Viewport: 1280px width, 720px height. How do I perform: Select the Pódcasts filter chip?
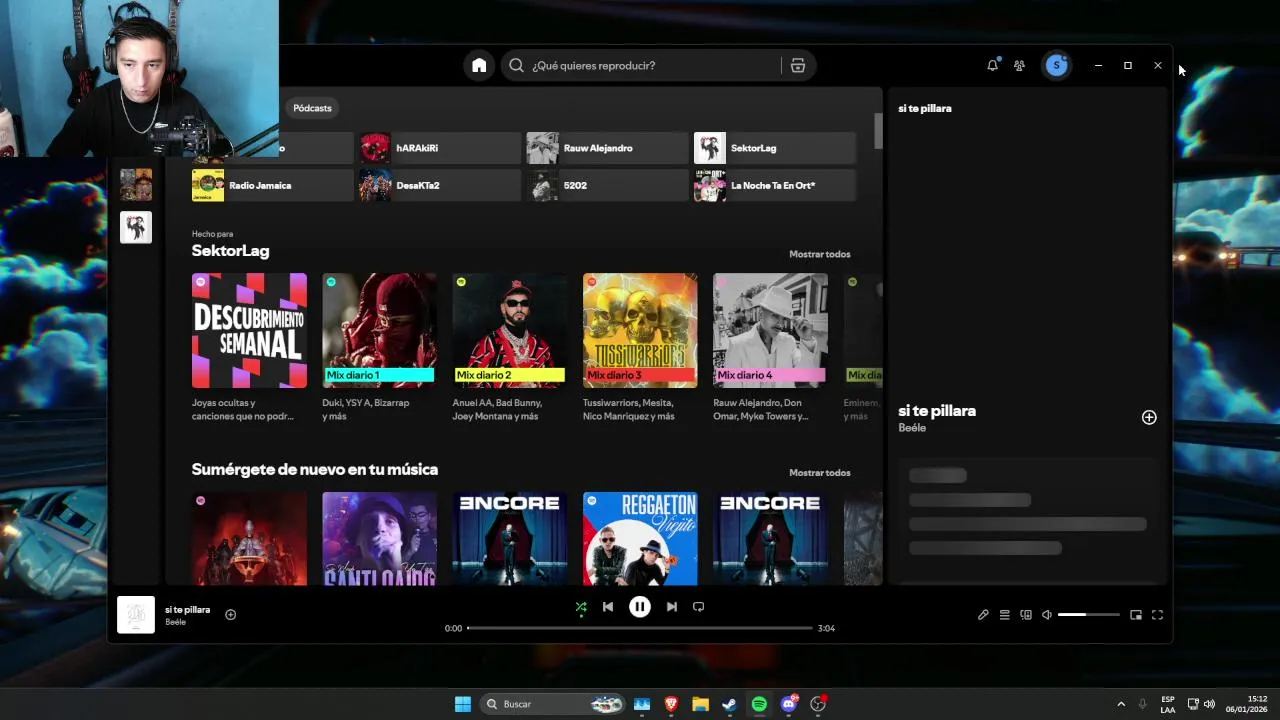(312, 108)
